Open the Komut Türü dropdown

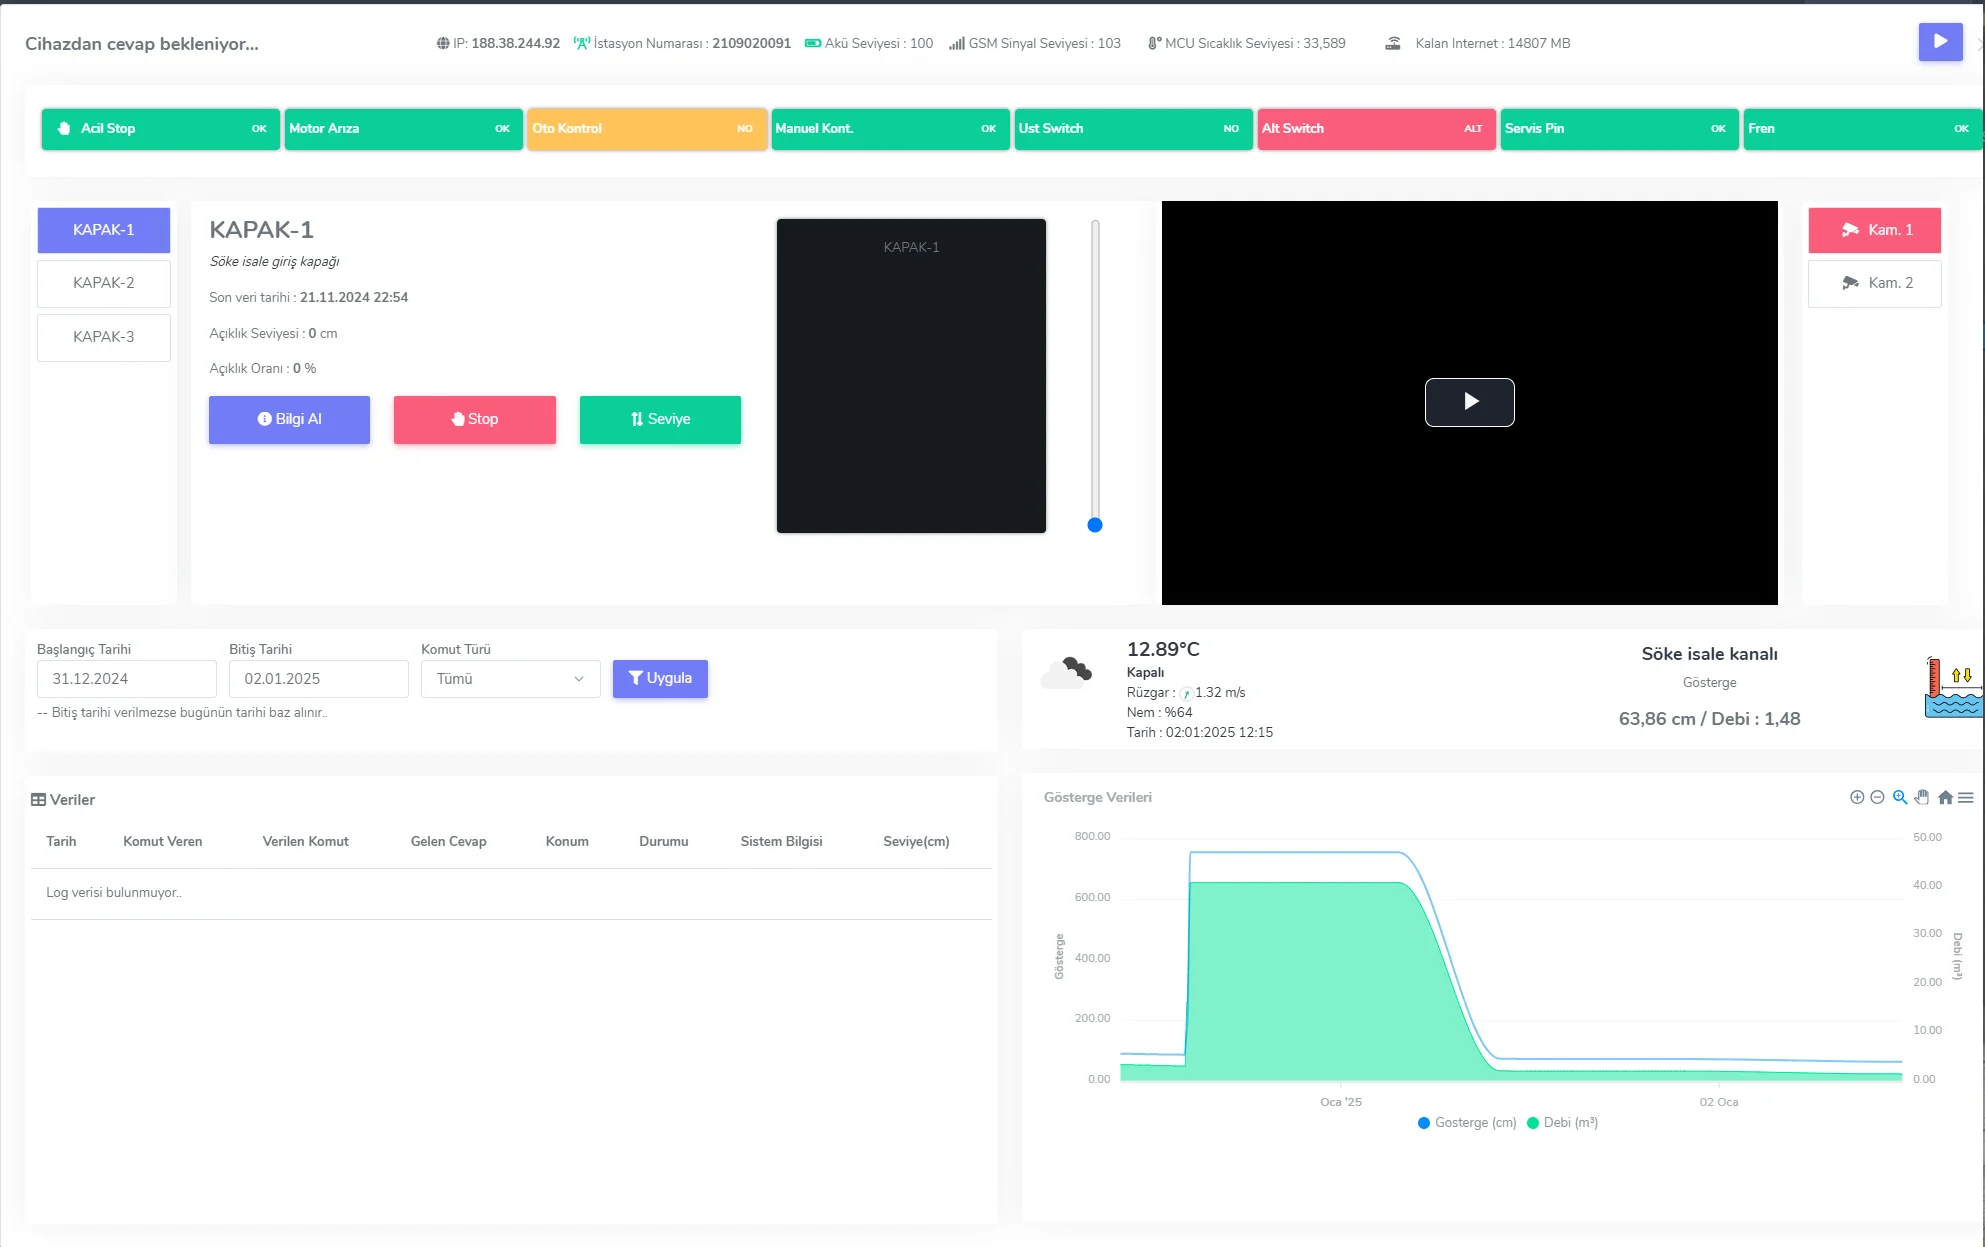coord(510,679)
